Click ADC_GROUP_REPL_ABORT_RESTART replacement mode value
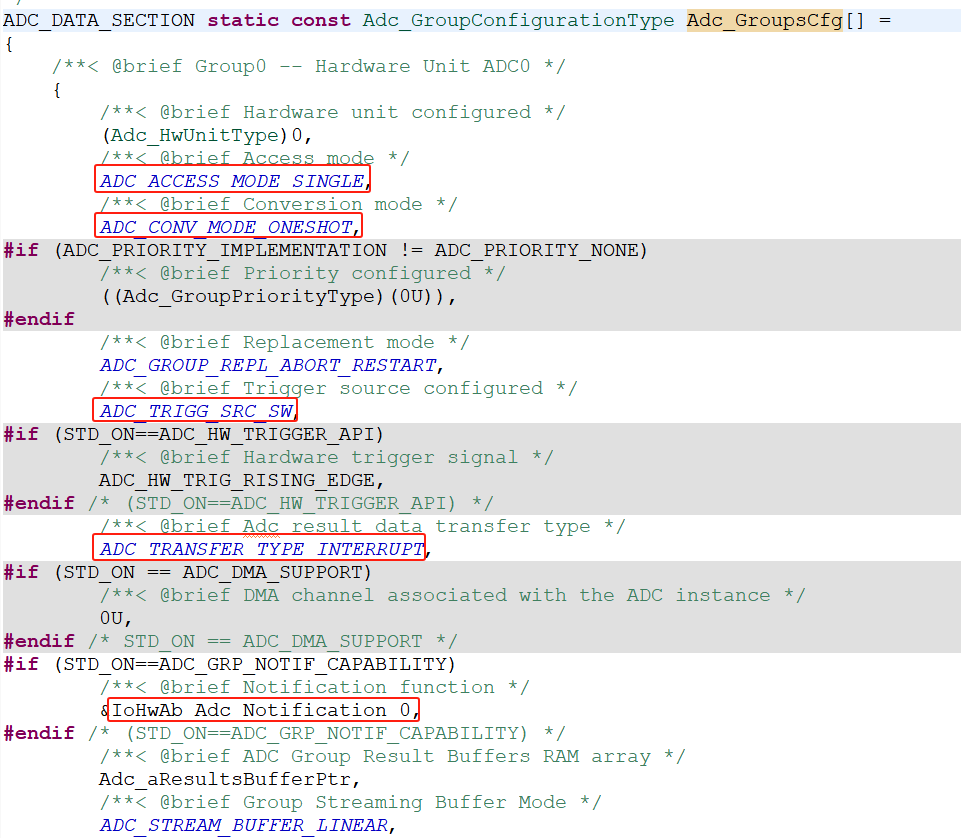The width and height of the screenshot is (961, 838). tap(268, 365)
